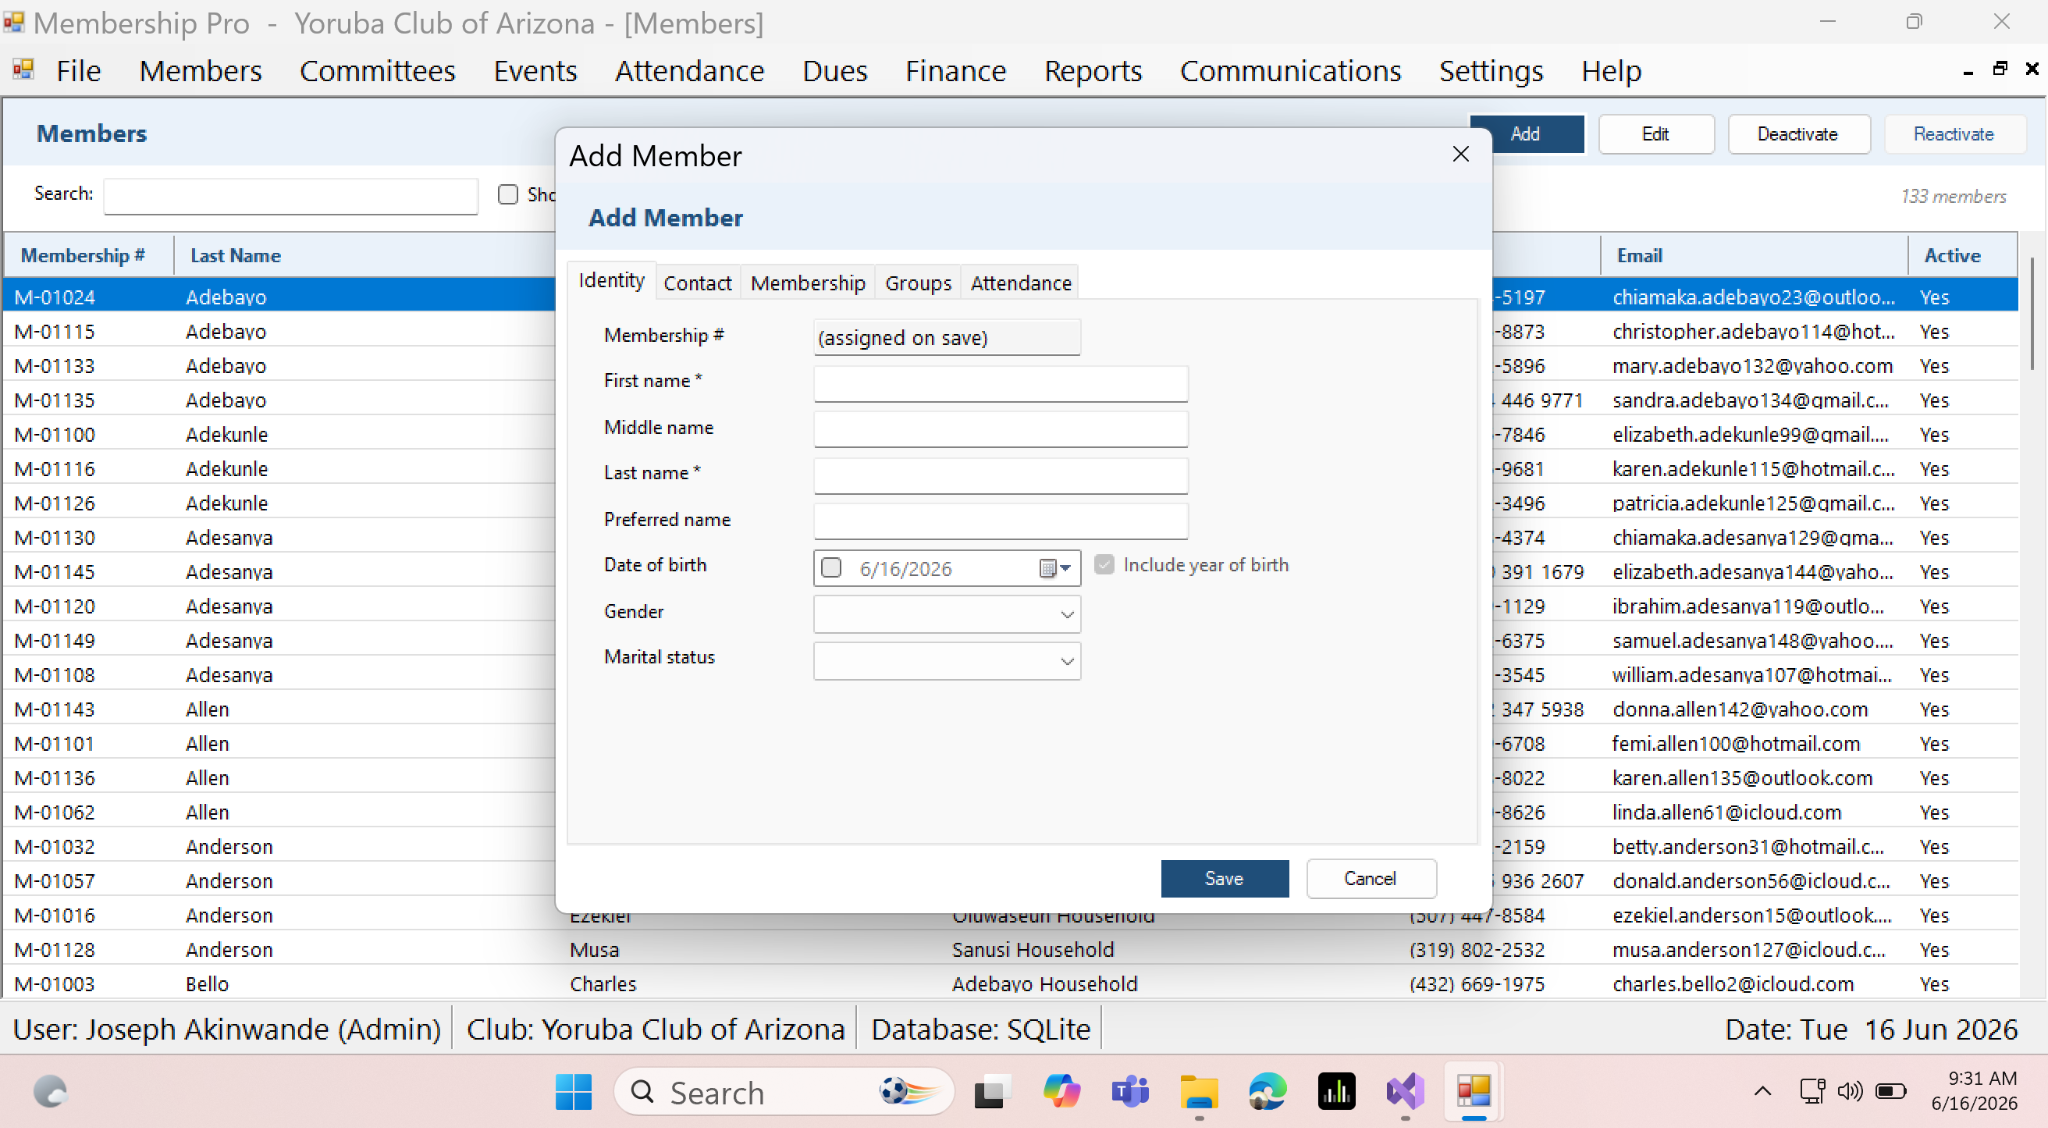The image size is (2048, 1128).
Task: Sort by Last Name column header
Action: coord(364,255)
